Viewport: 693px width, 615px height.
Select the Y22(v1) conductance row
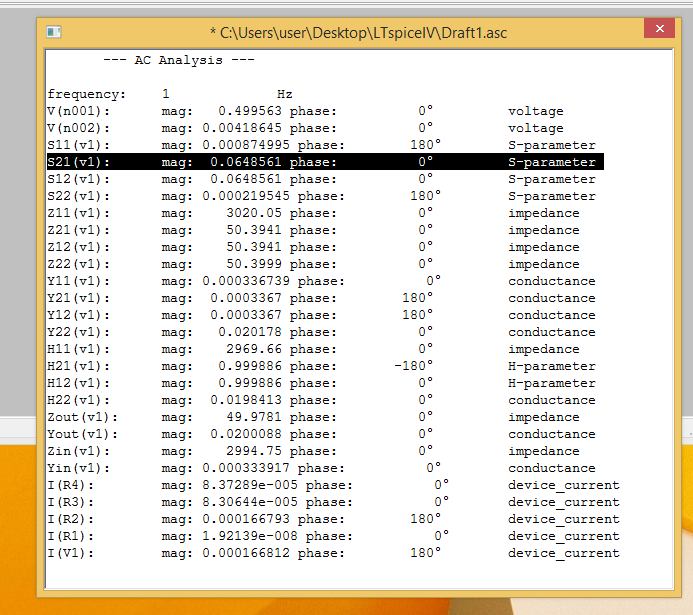(321, 332)
